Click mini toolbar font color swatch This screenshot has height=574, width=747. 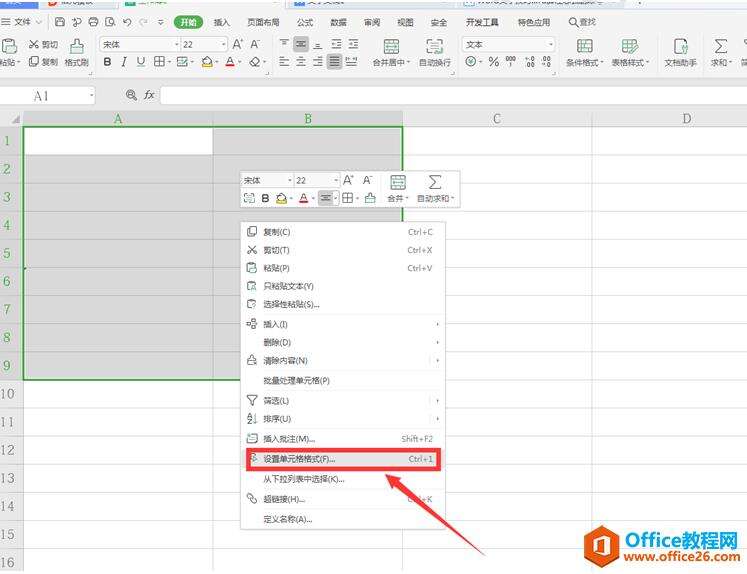(303, 198)
